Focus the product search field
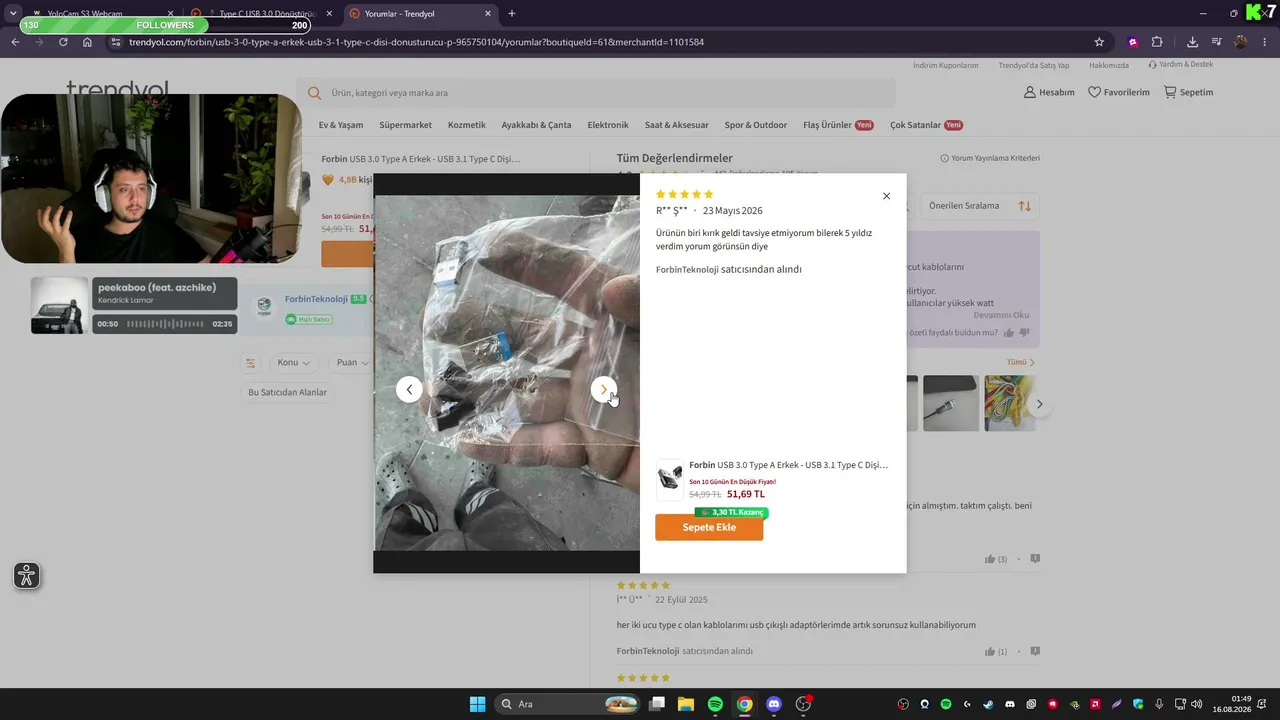Viewport: 1280px width, 720px height. (596, 93)
